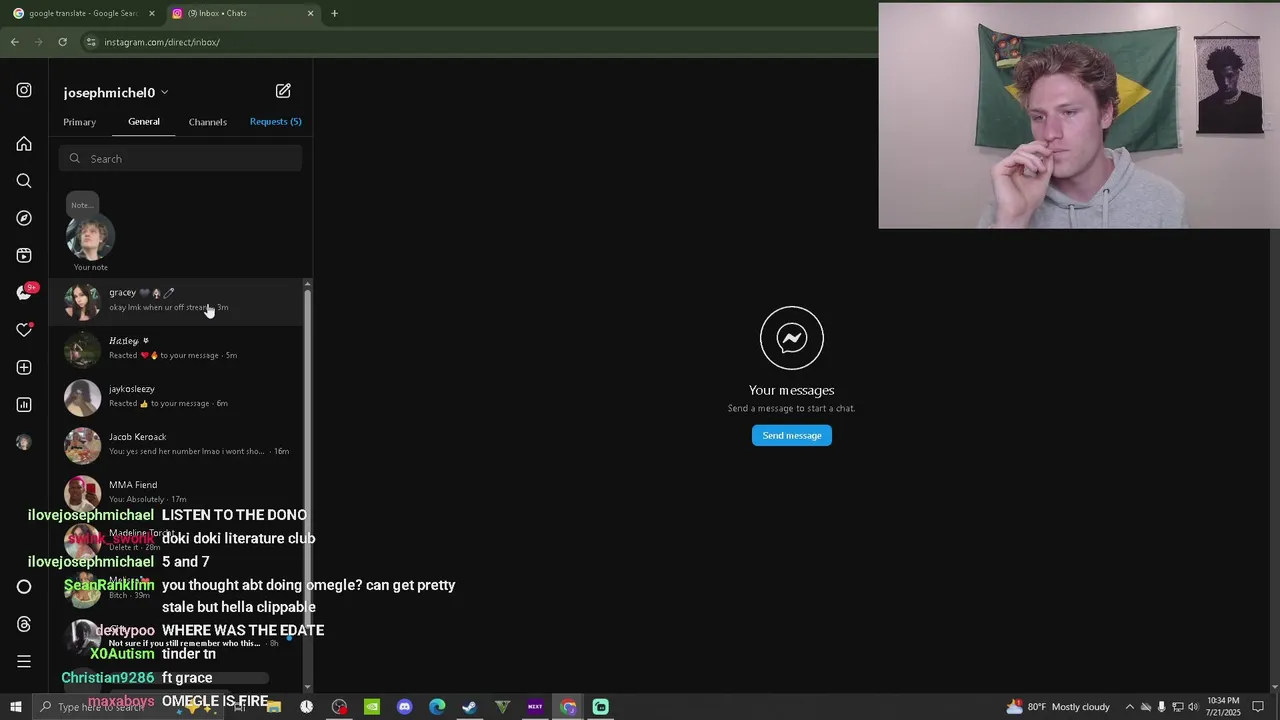Open File Explorer from taskbar
The width and height of the screenshot is (1280, 720).
click(x=273, y=707)
